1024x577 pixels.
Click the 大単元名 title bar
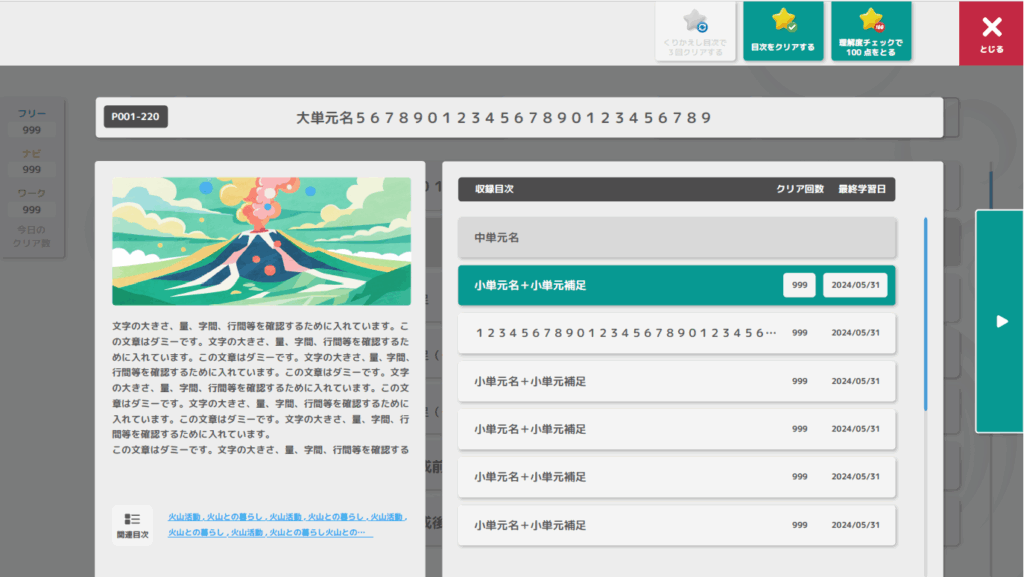[x=519, y=117]
